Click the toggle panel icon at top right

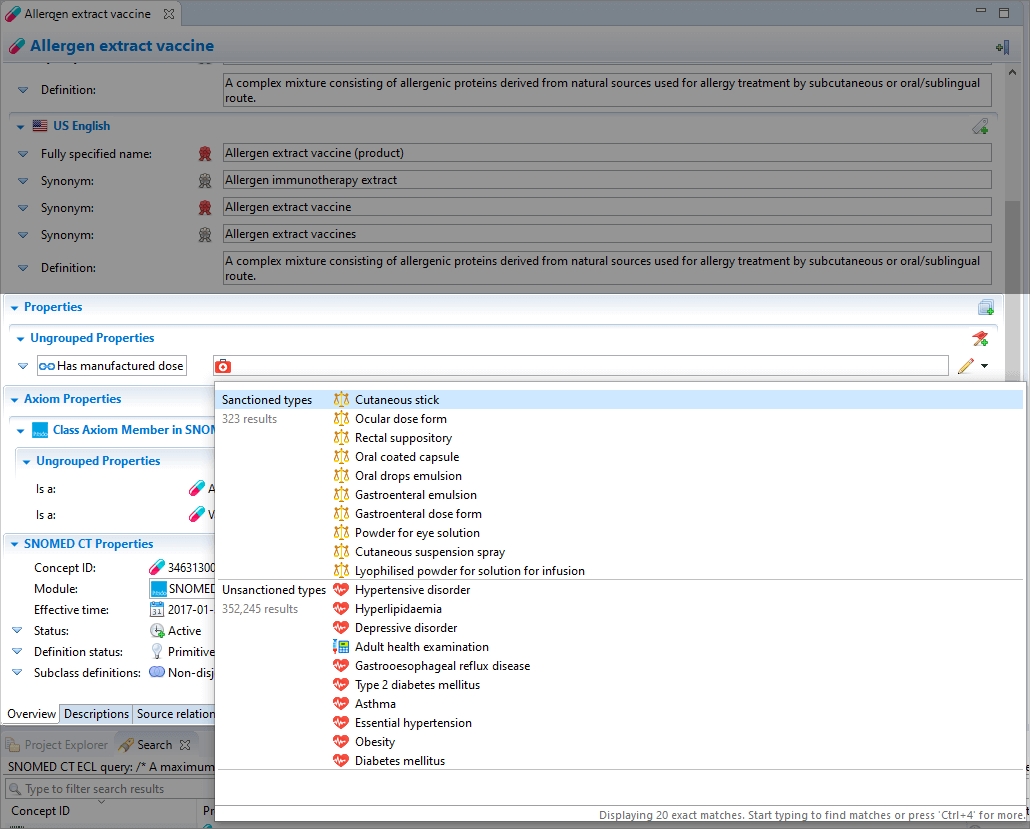coord(1001,47)
